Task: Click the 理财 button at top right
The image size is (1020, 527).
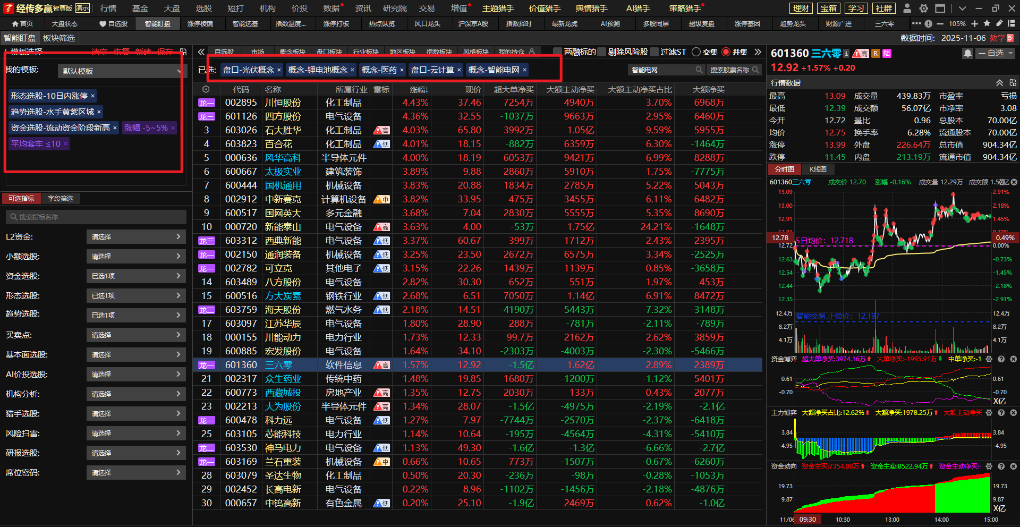Action: (800, 7)
